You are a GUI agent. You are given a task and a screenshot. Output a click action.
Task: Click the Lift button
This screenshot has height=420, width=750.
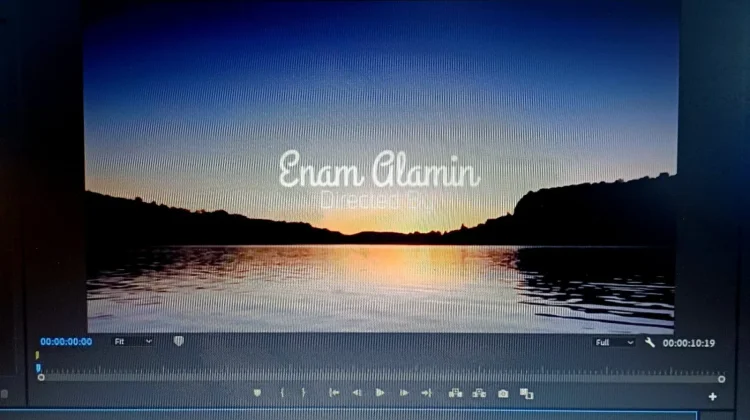tap(455, 393)
